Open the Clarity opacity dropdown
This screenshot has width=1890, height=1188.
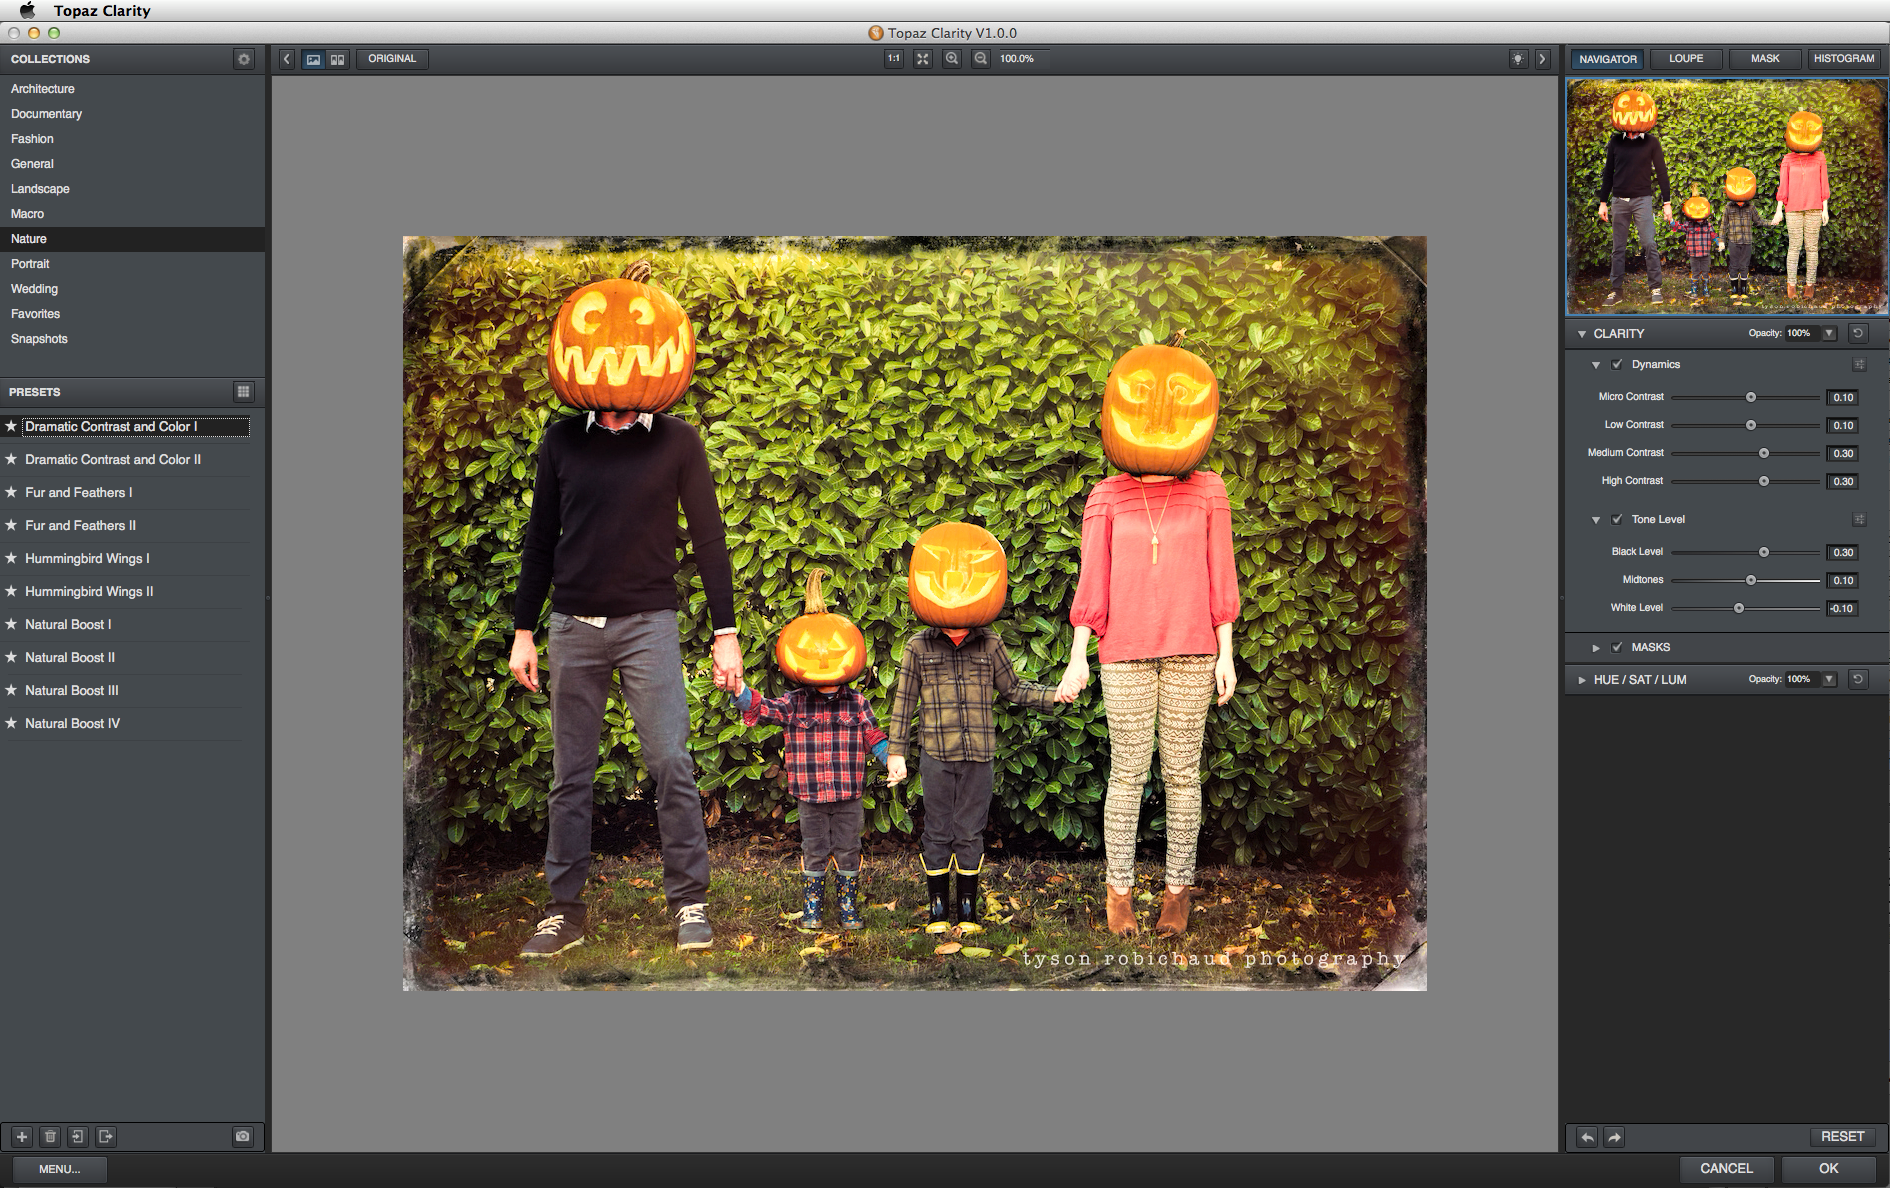(x=1829, y=334)
